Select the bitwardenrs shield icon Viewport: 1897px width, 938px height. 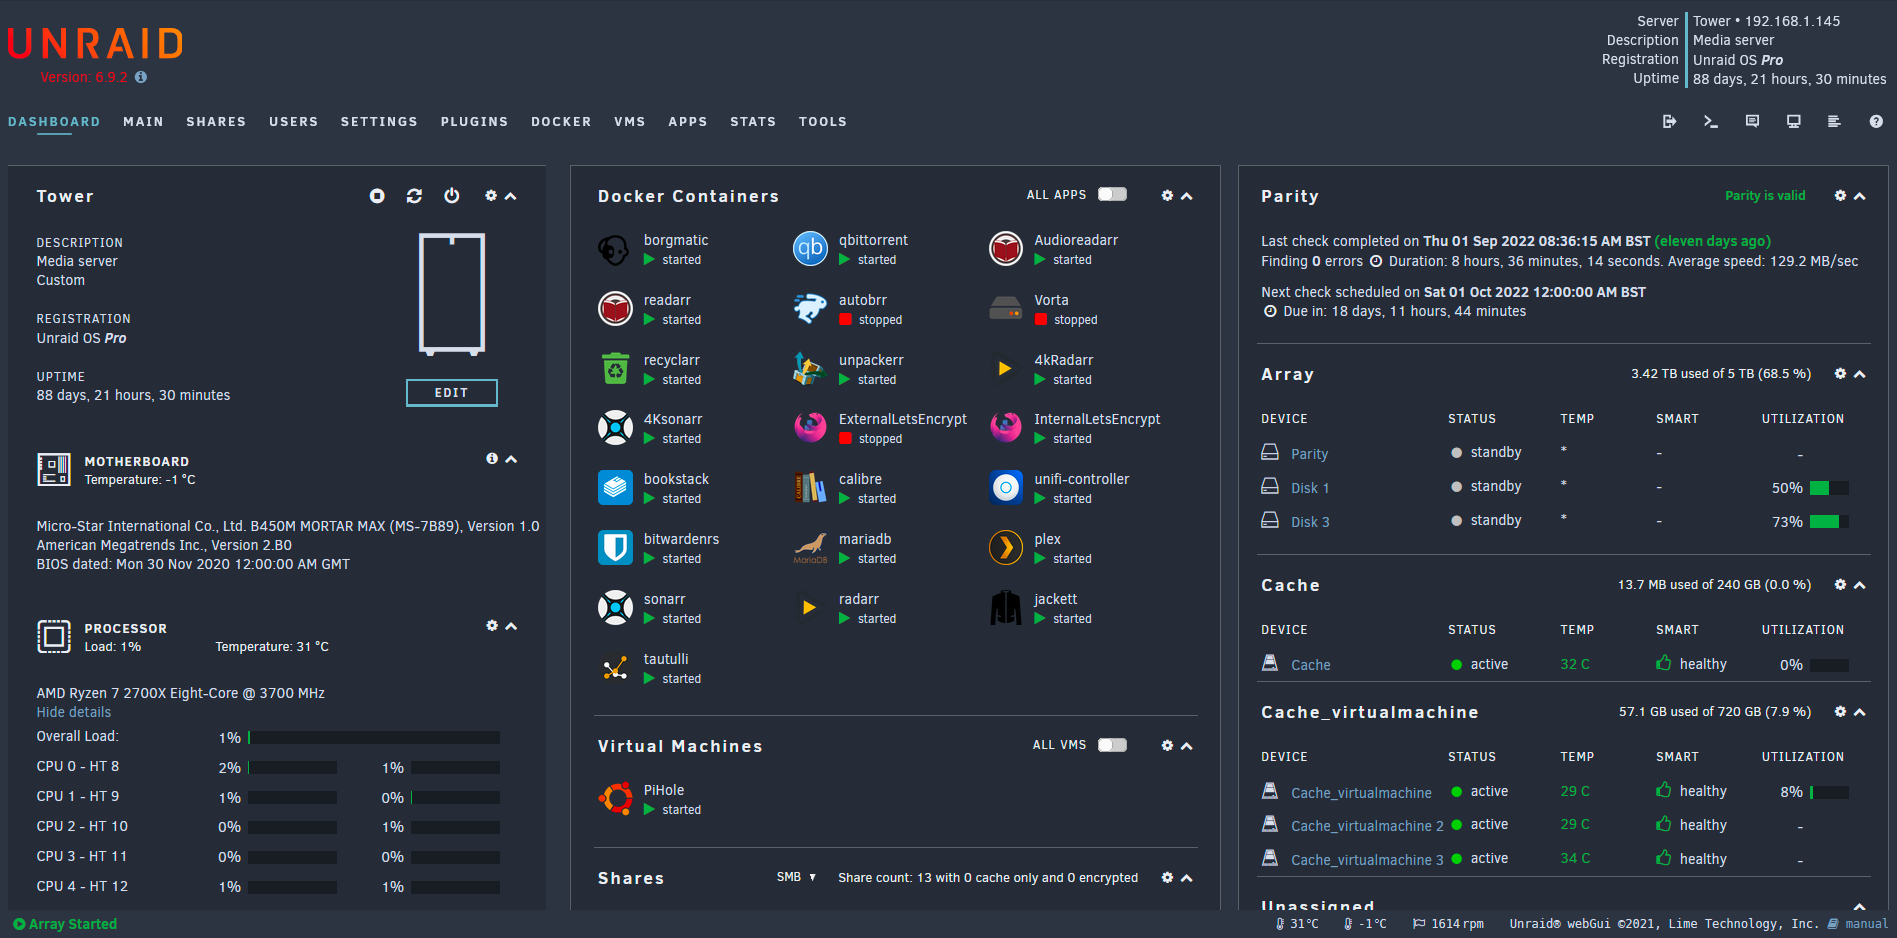point(615,548)
